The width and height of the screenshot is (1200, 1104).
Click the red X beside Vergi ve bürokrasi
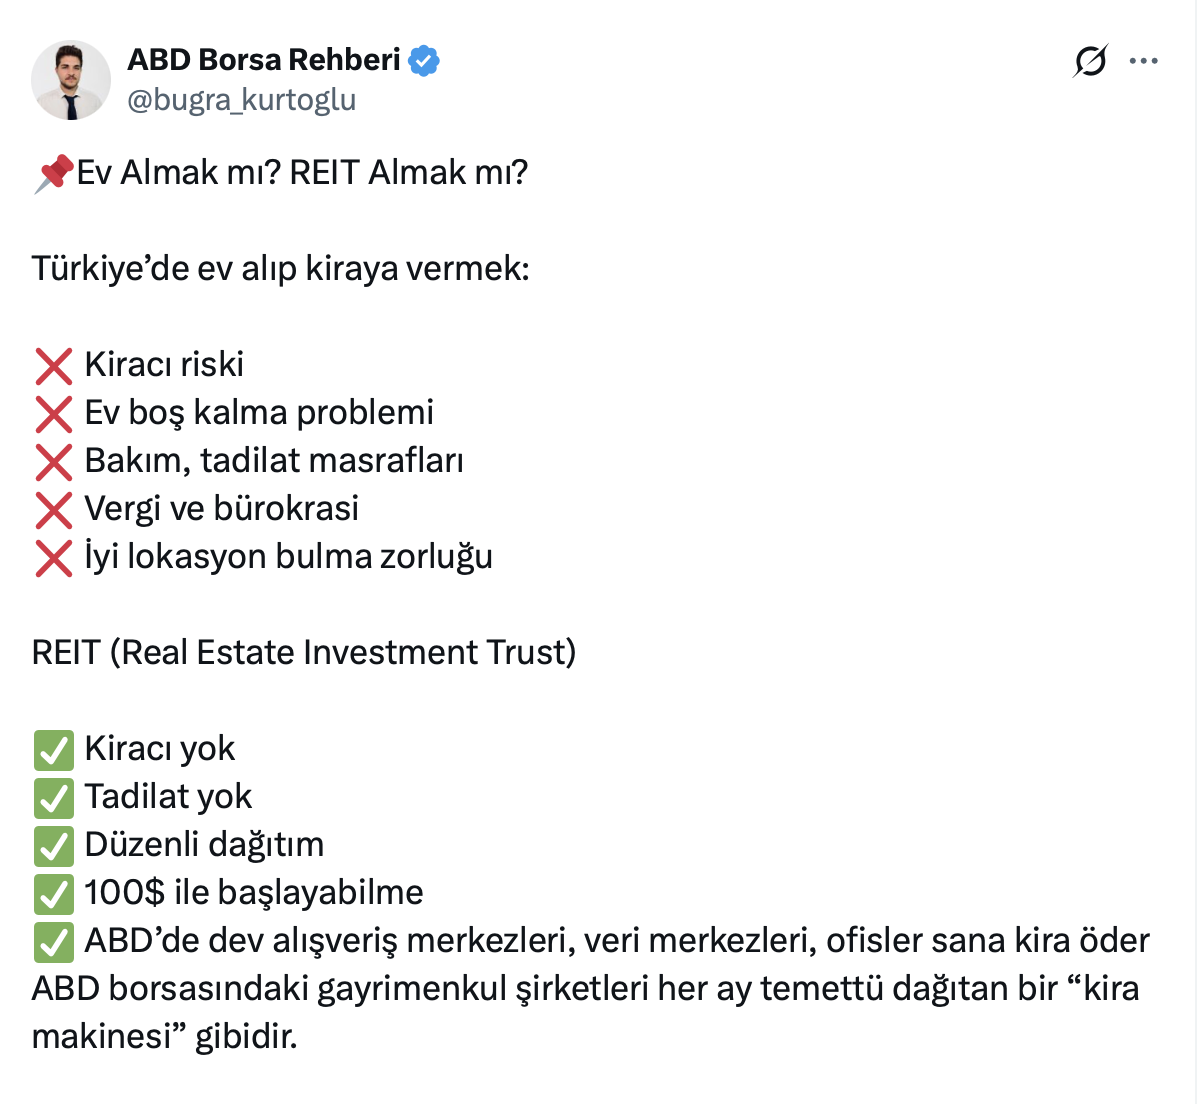click(x=54, y=510)
